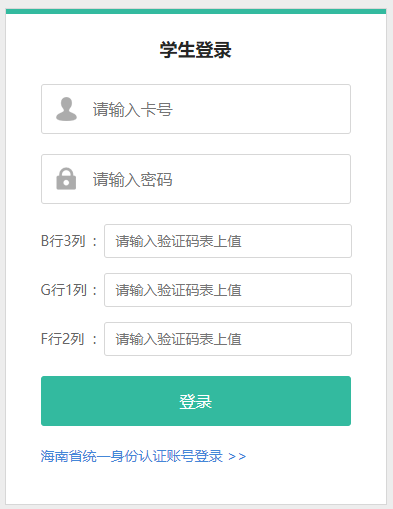Click the green bar atop the login panel
The height and width of the screenshot is (509, 393).
tap(196, 11)
